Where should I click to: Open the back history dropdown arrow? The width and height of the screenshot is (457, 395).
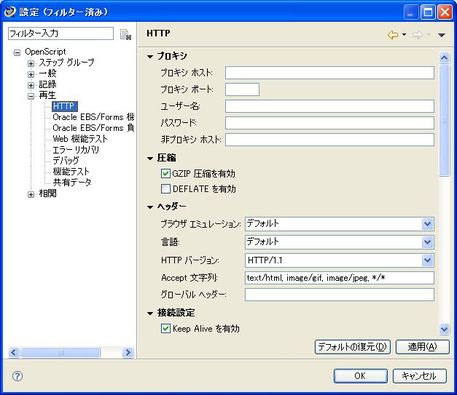click(x=404, y=34)
